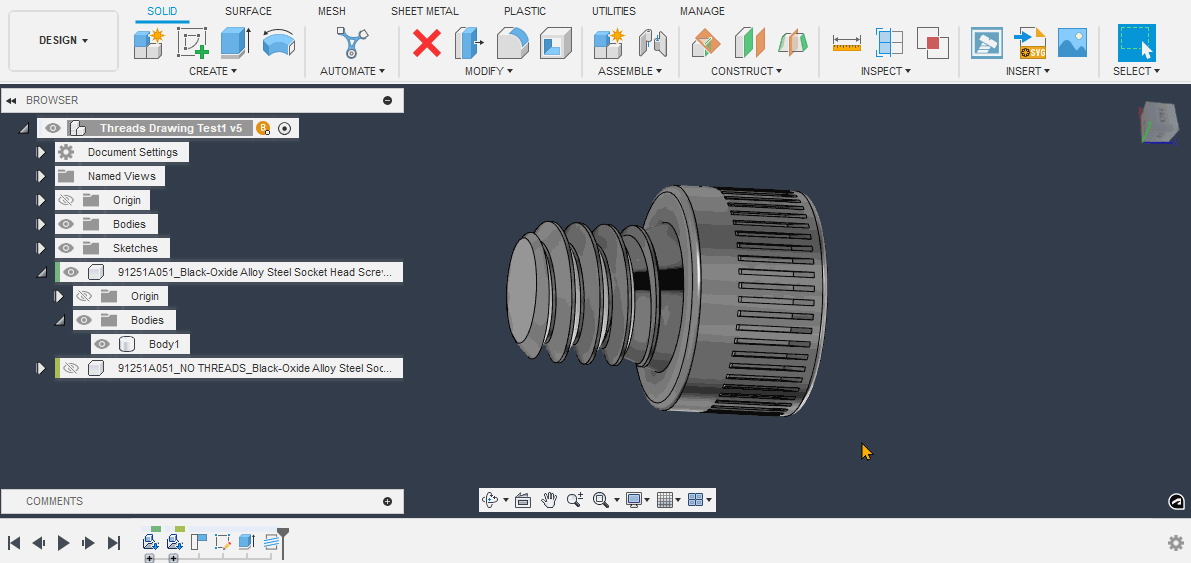The width and height of the screenshot is (1191, 563).
Task: Click New Component icon in Assemble group
Action: point(608,43)
